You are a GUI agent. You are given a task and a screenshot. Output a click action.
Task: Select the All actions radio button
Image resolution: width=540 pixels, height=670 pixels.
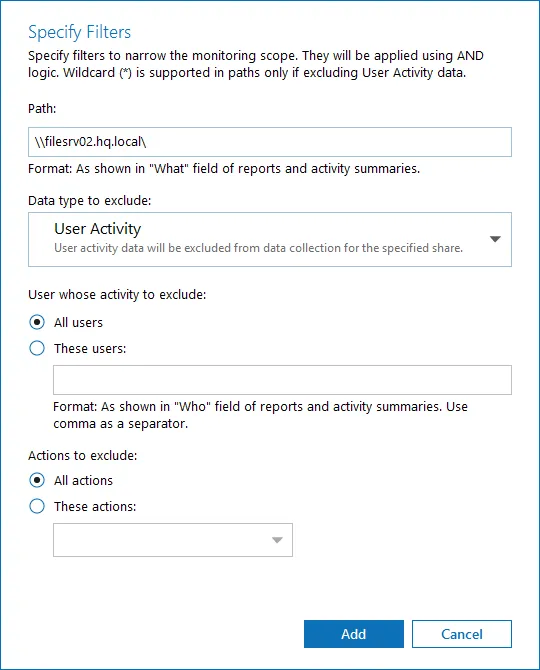[37, 480]
